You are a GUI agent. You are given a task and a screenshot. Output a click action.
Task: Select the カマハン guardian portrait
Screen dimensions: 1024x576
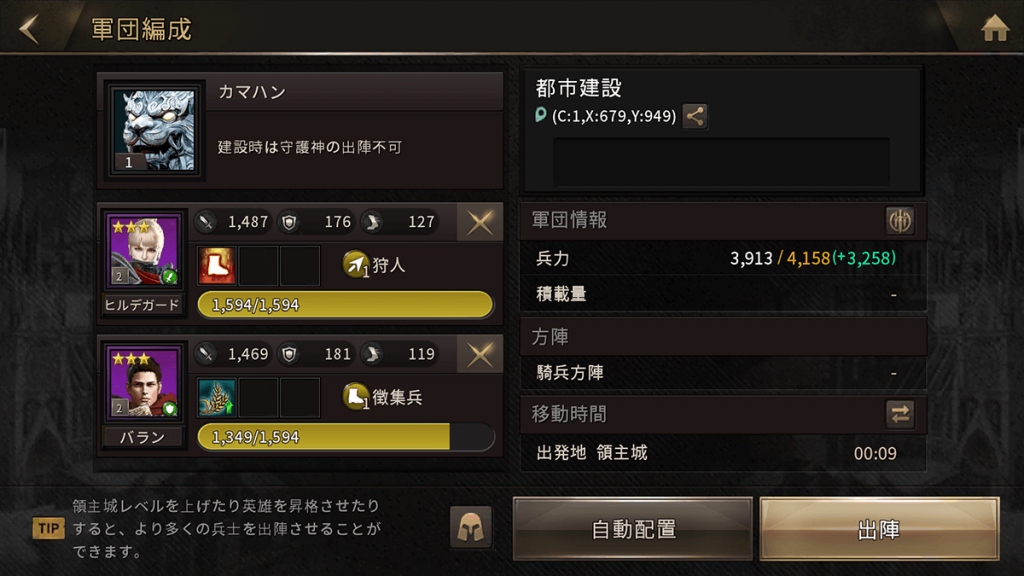(154, 131)
